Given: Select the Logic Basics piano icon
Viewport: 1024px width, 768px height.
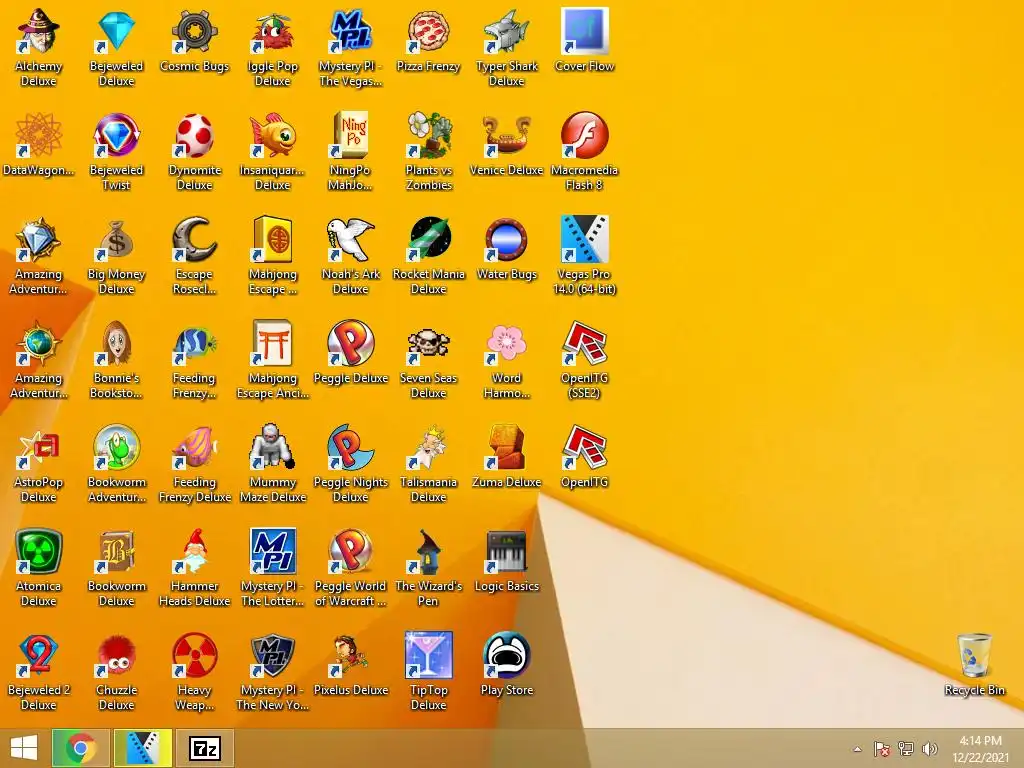Looking at the screenshot, I should (507, 551).
